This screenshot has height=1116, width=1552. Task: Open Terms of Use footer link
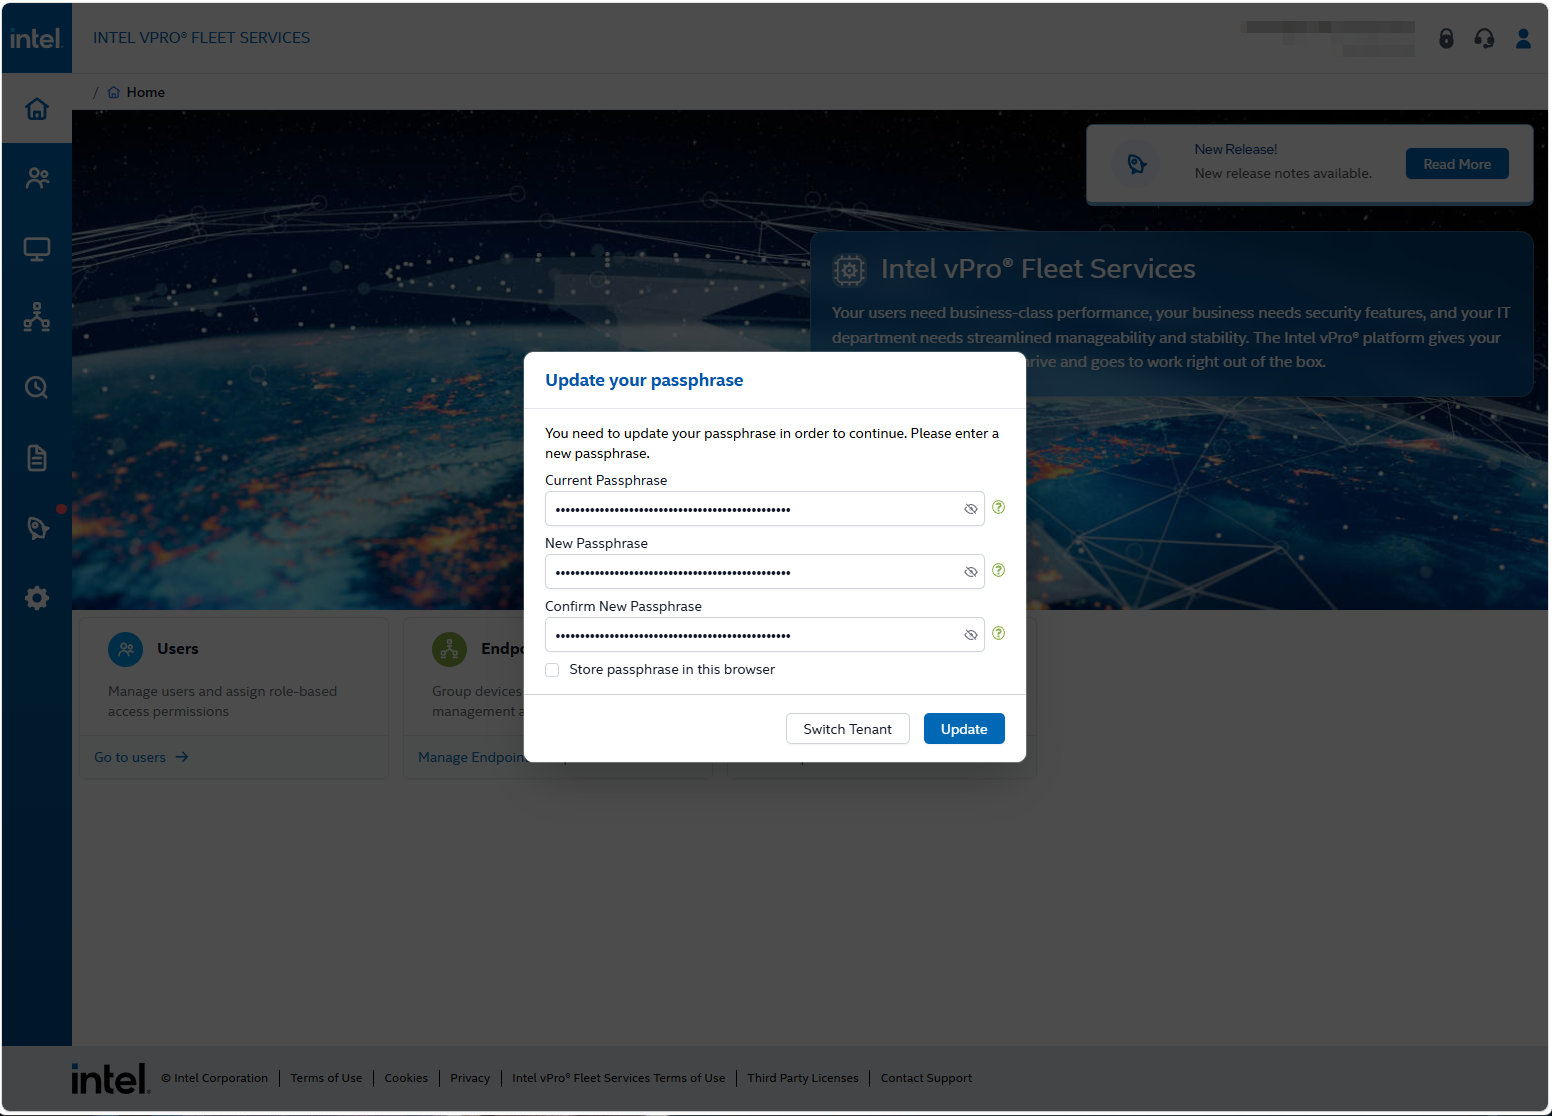[326, 1078]
